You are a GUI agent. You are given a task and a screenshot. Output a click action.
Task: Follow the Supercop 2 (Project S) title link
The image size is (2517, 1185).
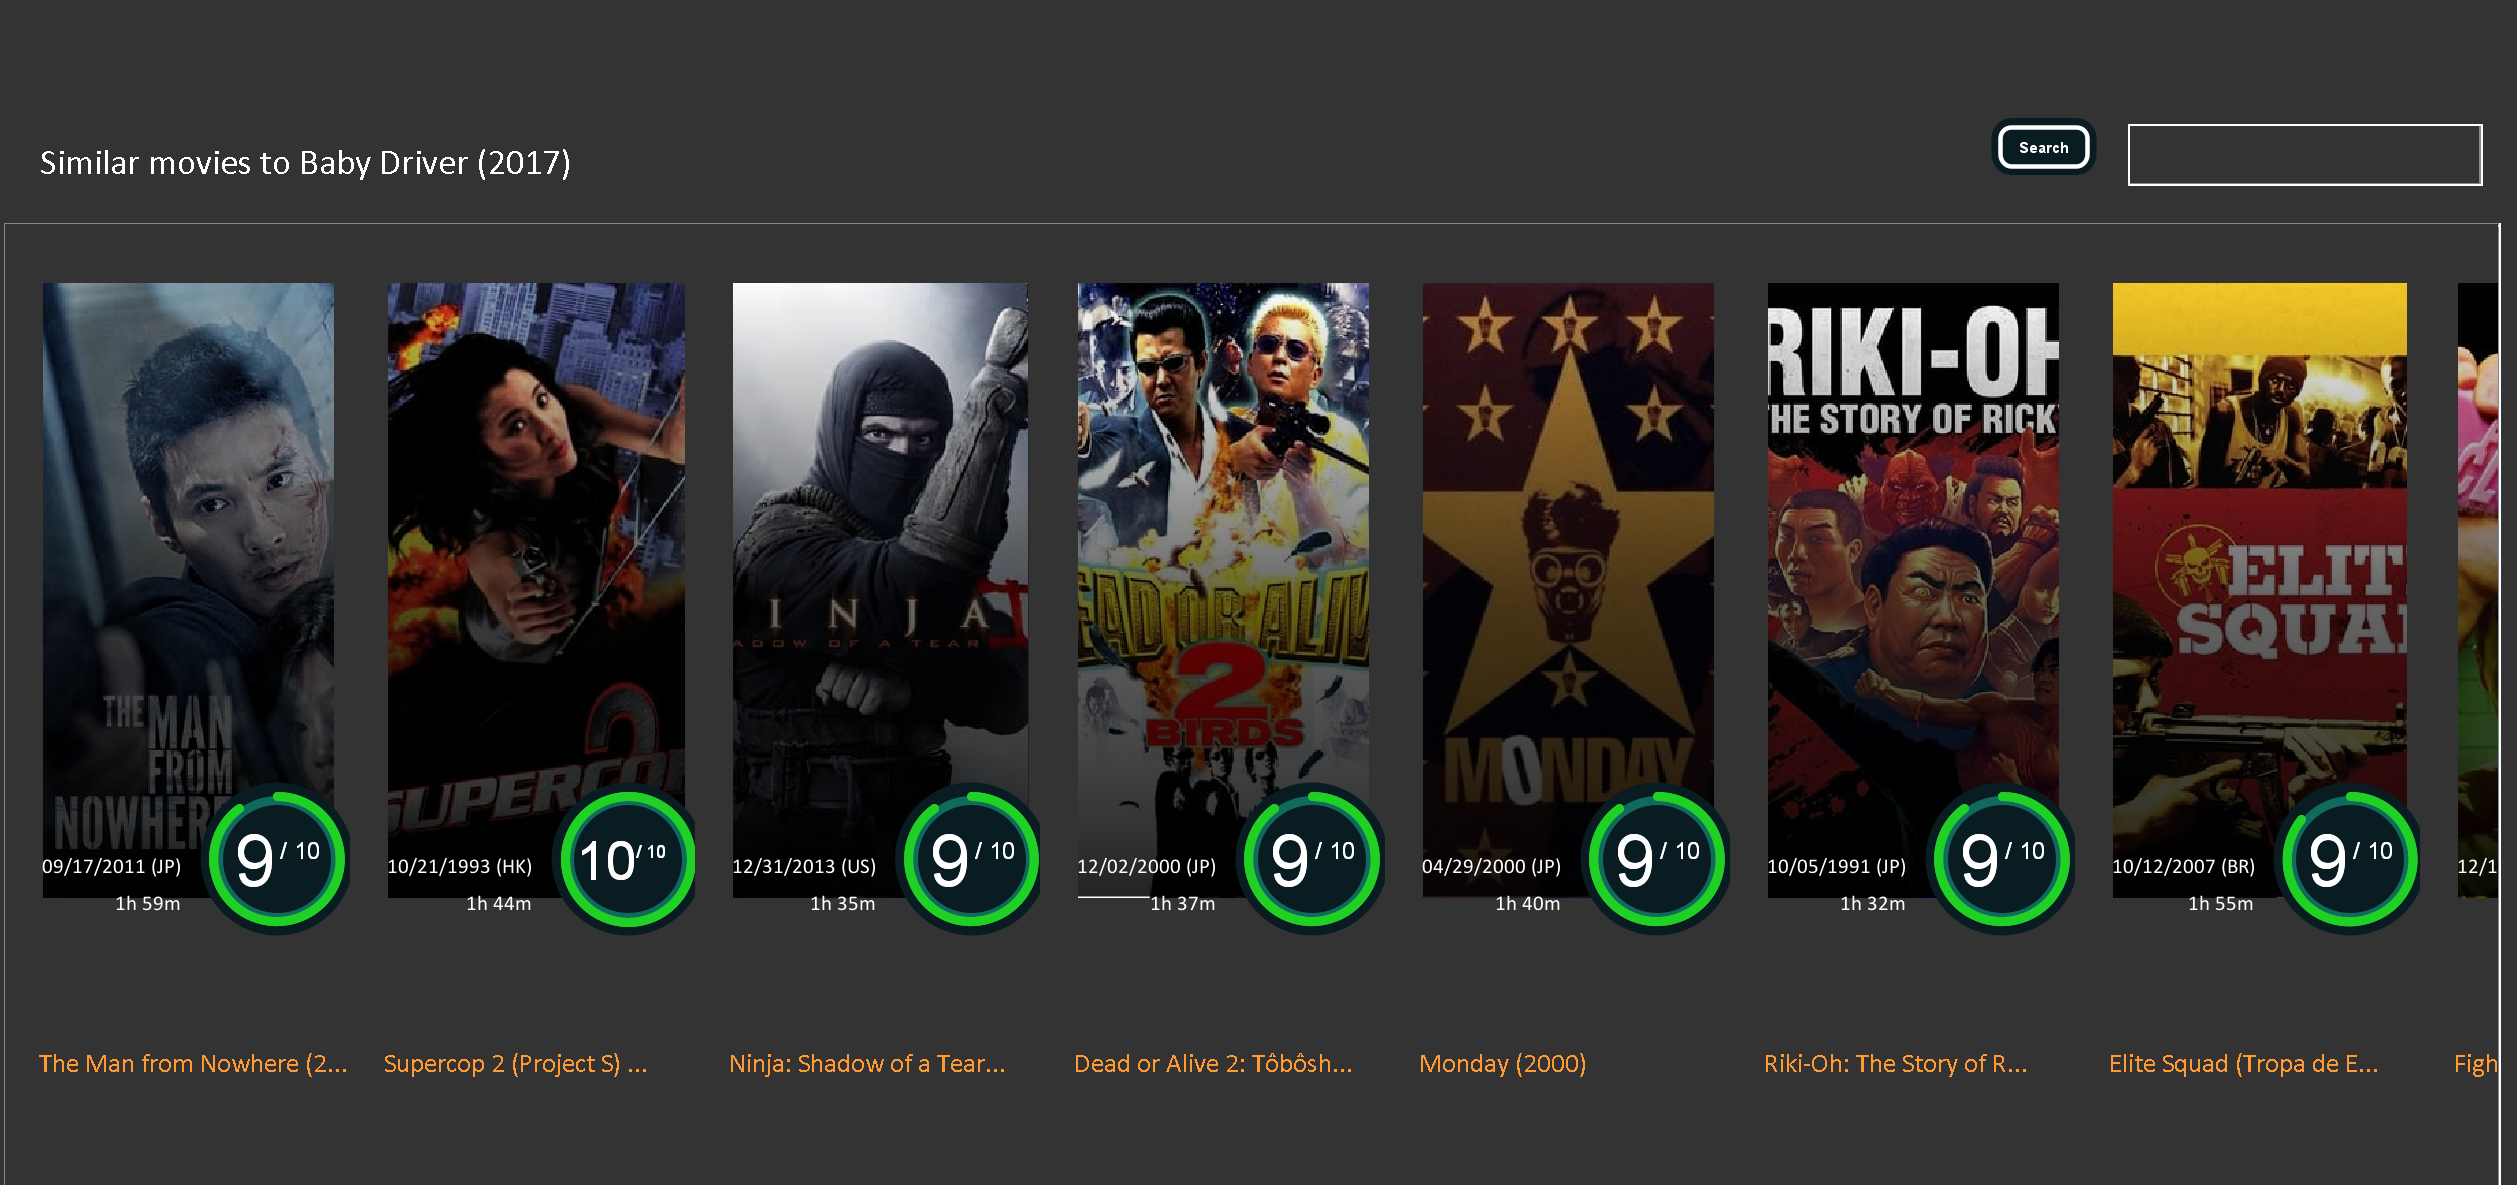[x=515, y=1064]
